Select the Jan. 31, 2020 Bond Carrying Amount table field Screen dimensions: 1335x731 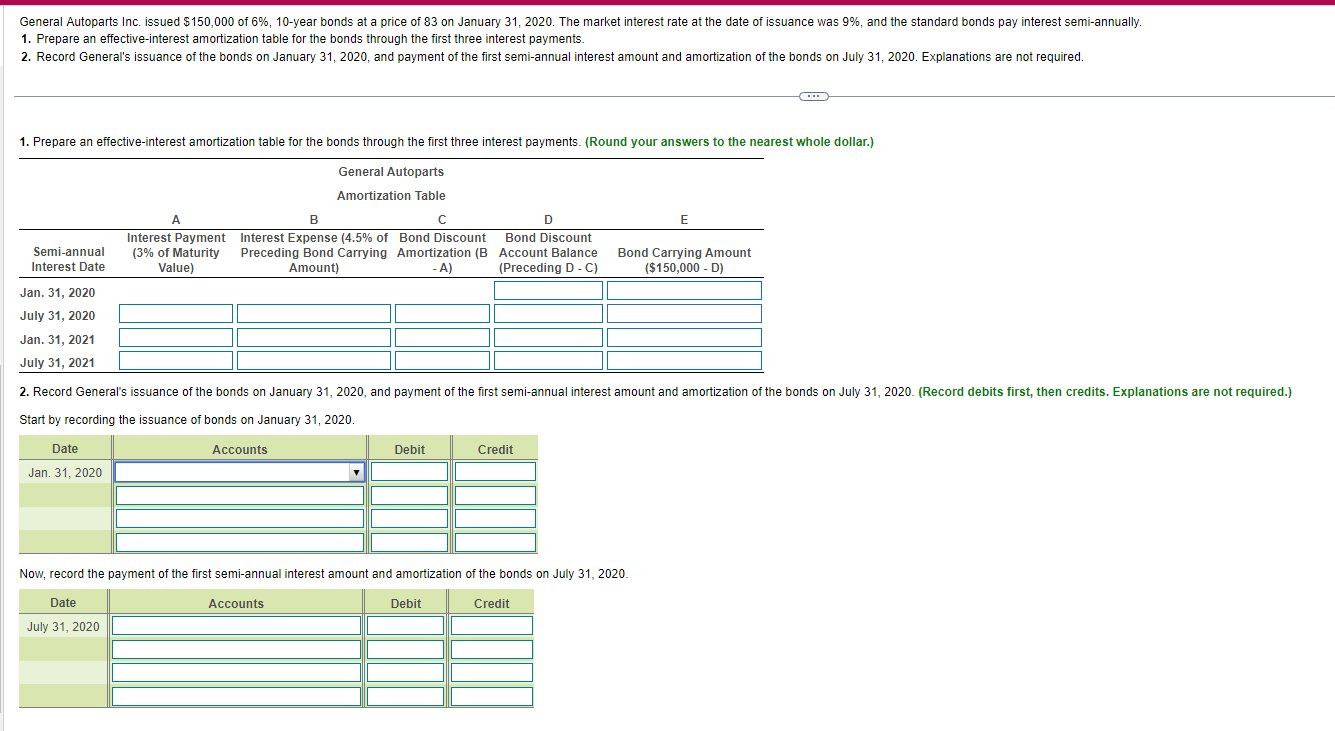[x=684, y=290]
